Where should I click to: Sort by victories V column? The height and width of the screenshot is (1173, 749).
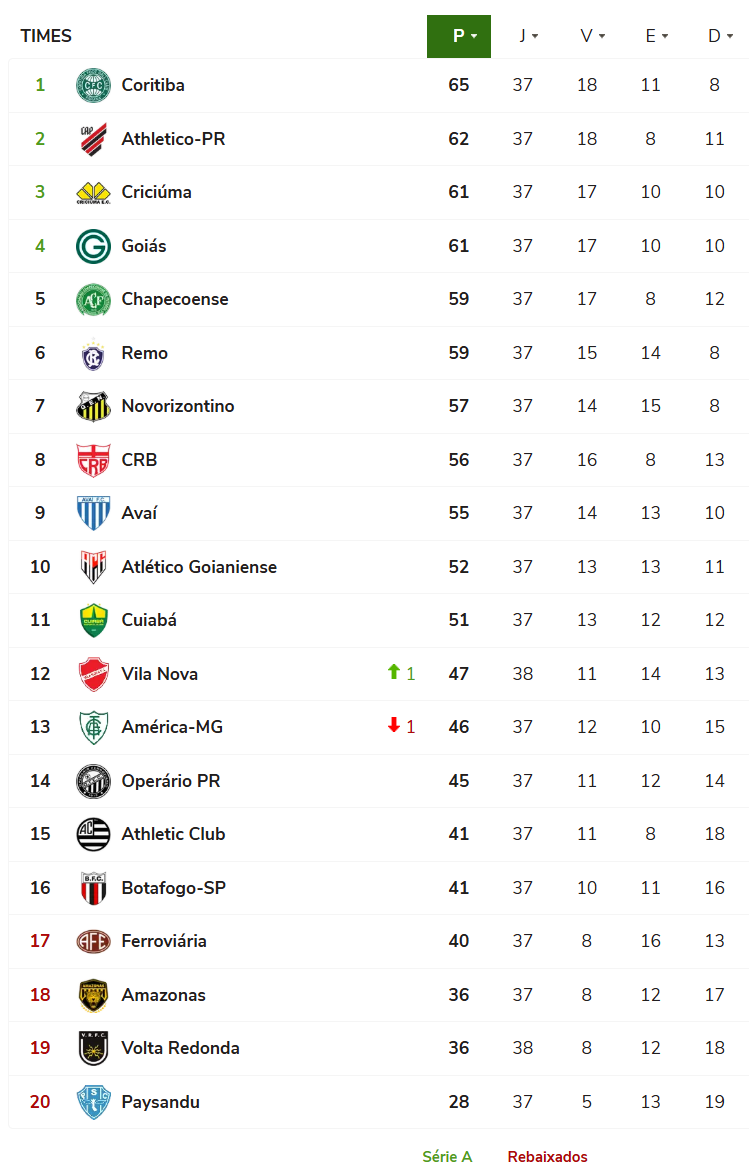[x=592, y=36]
